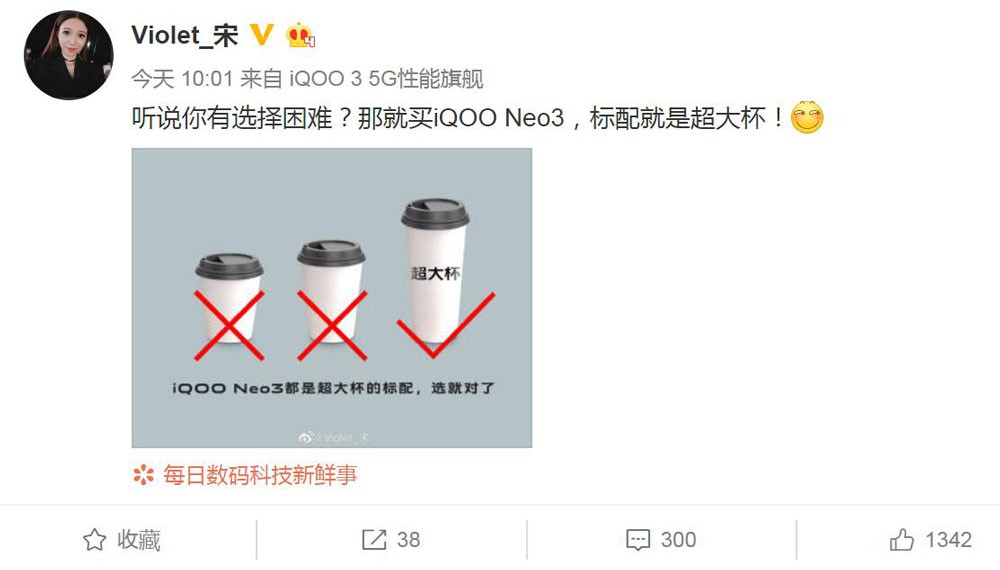Open the 38 reposts count

click(x=408, y=540)
